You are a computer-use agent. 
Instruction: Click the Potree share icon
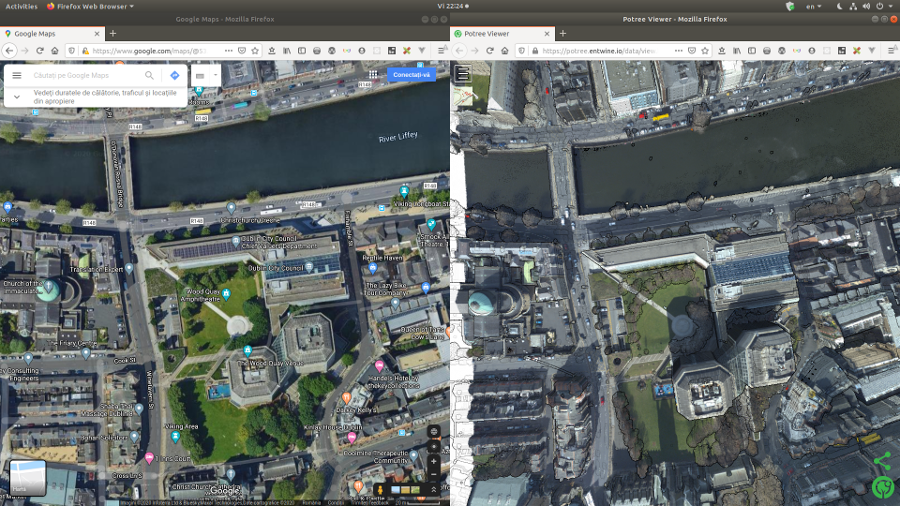pyautogui.click(x=882, y=461)
